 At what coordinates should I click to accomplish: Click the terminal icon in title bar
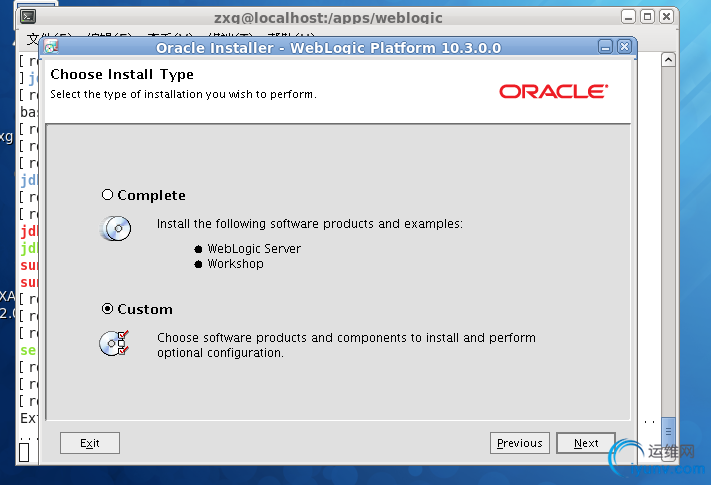[x=29, y=17]
